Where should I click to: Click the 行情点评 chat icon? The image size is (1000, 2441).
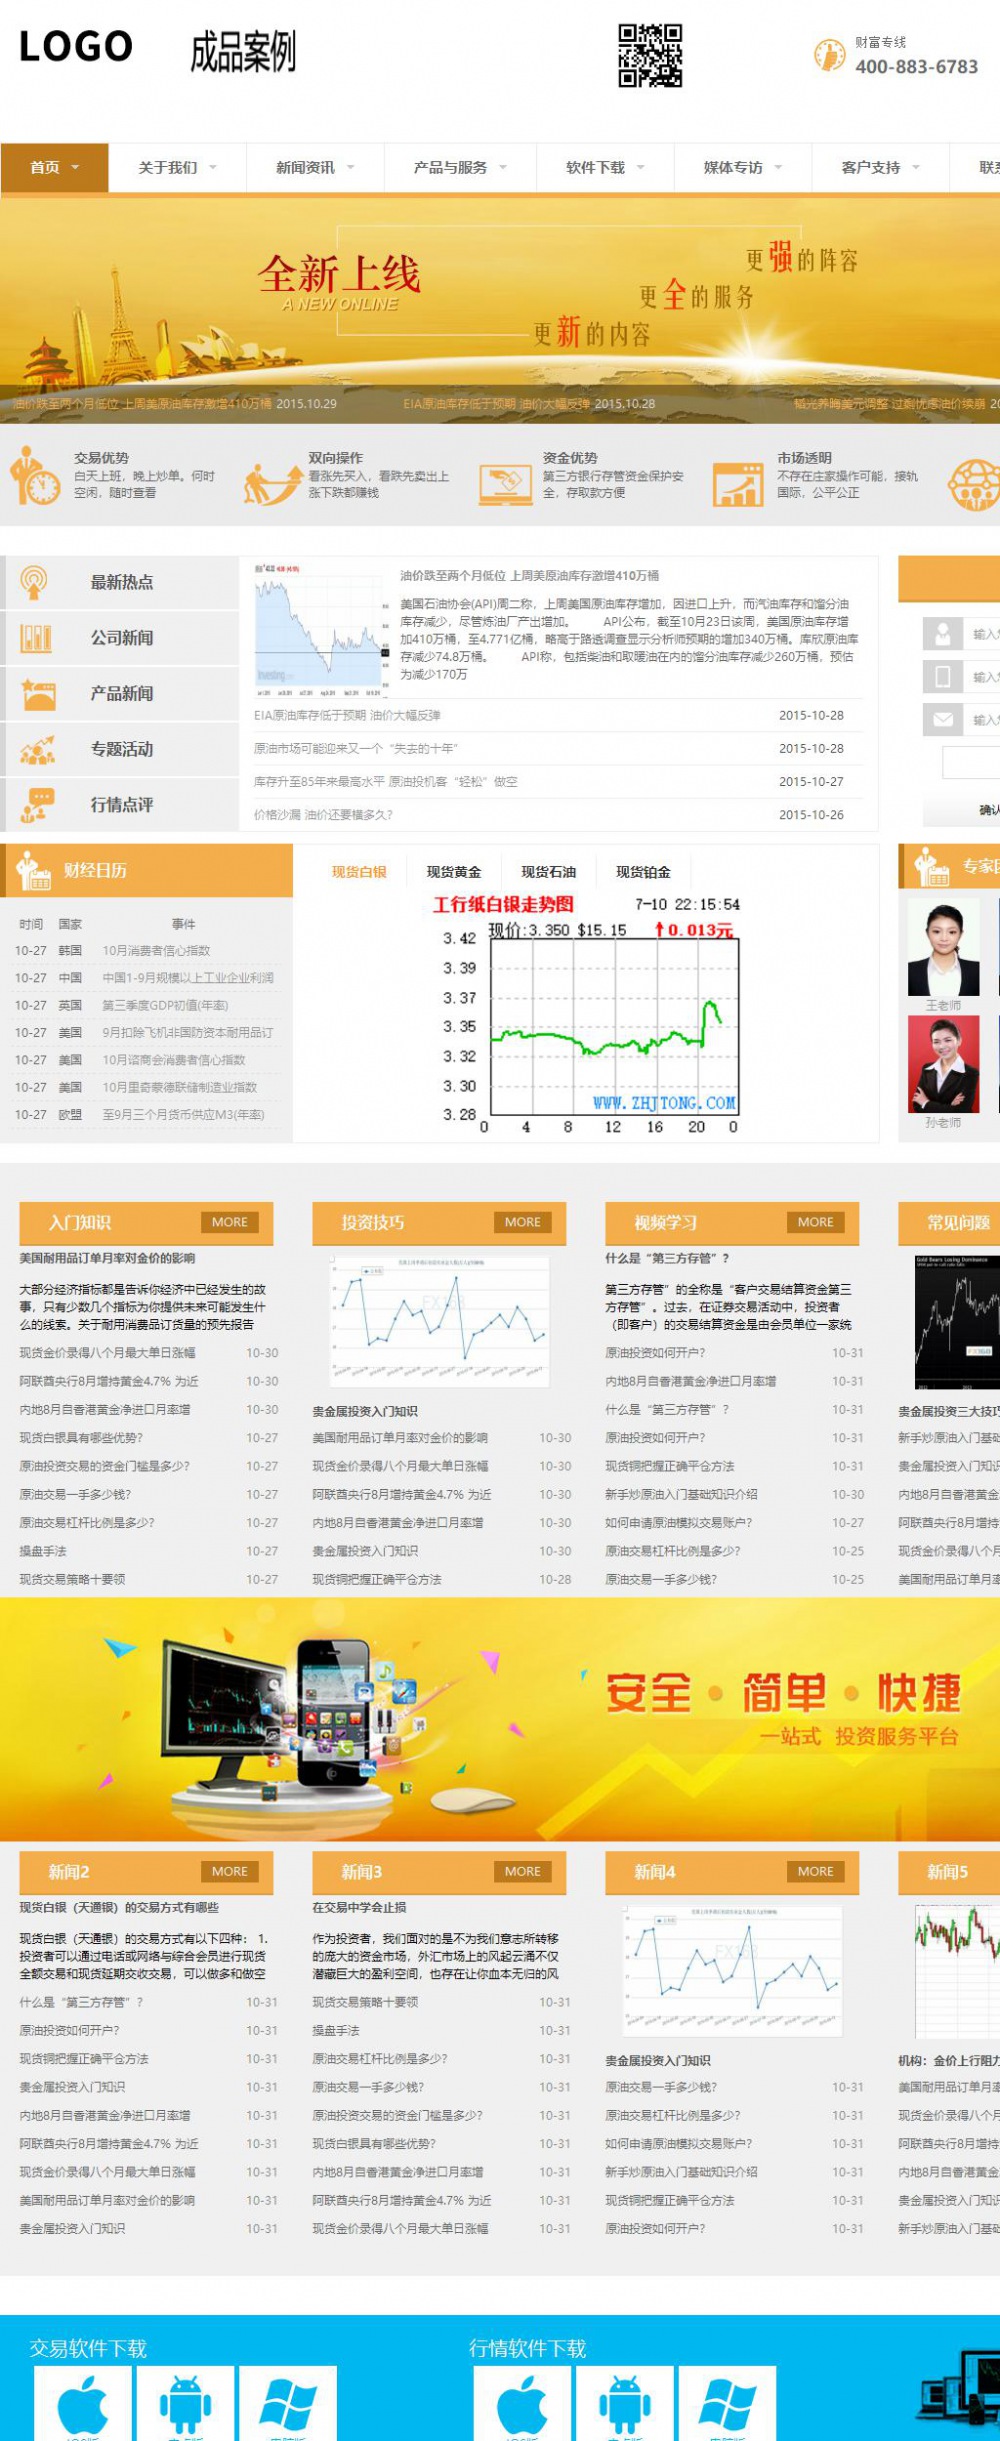[37, 805]
